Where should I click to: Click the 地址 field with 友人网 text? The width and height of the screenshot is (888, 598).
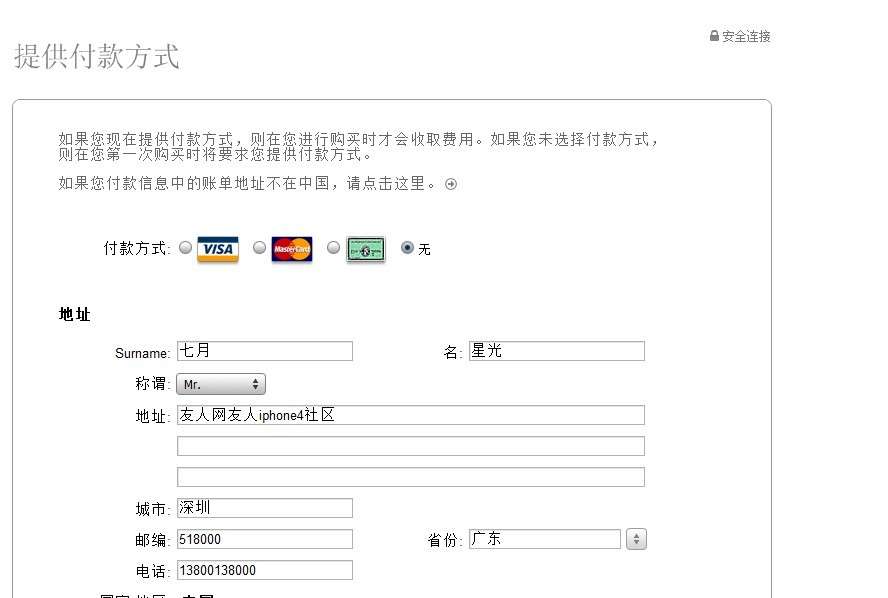(x=410, y=414)
